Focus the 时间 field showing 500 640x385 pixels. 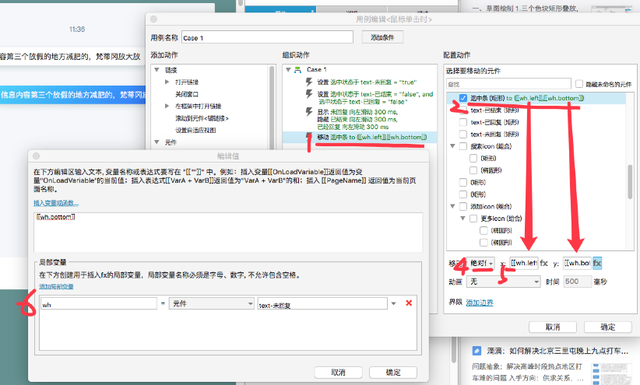pos(578,282)
